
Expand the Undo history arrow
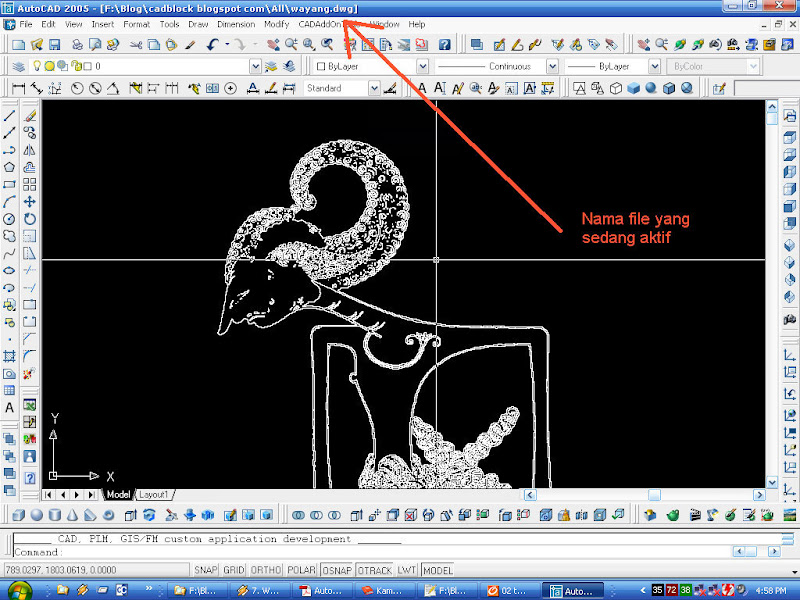pyautogui.click(x=227, y=45)
